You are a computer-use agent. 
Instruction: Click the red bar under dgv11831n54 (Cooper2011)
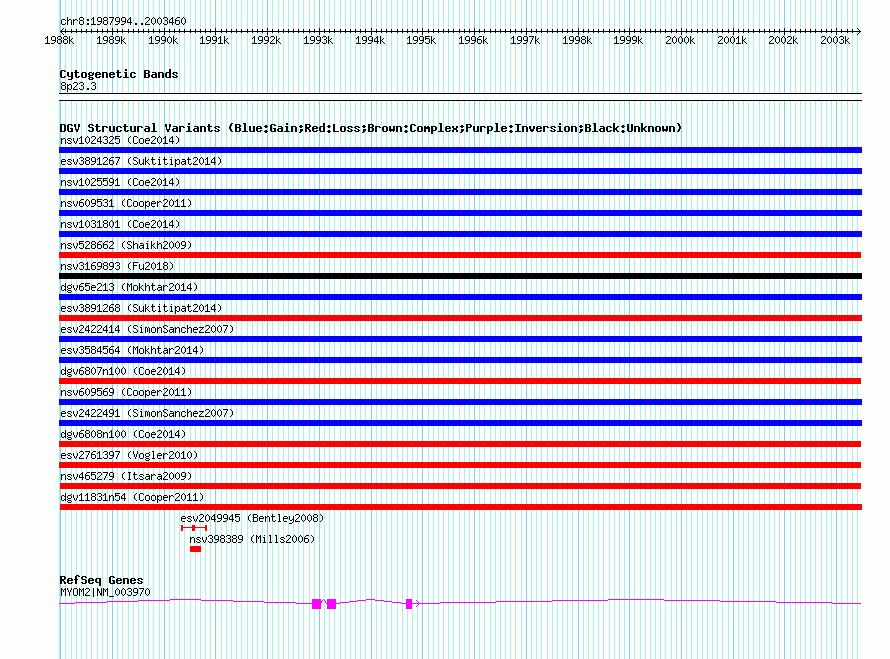point(460,507)
